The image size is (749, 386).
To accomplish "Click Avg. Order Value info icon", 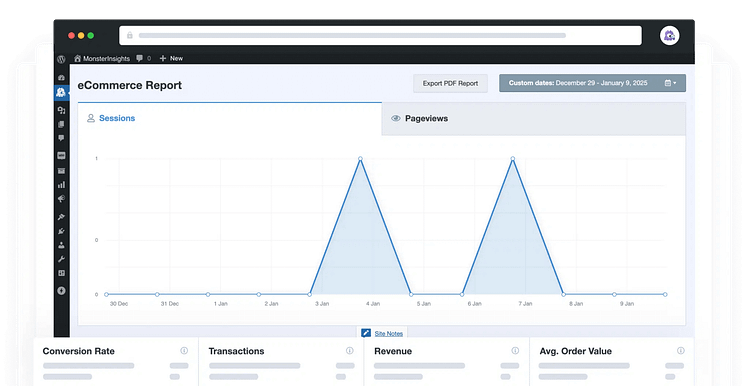I will 681,351.
